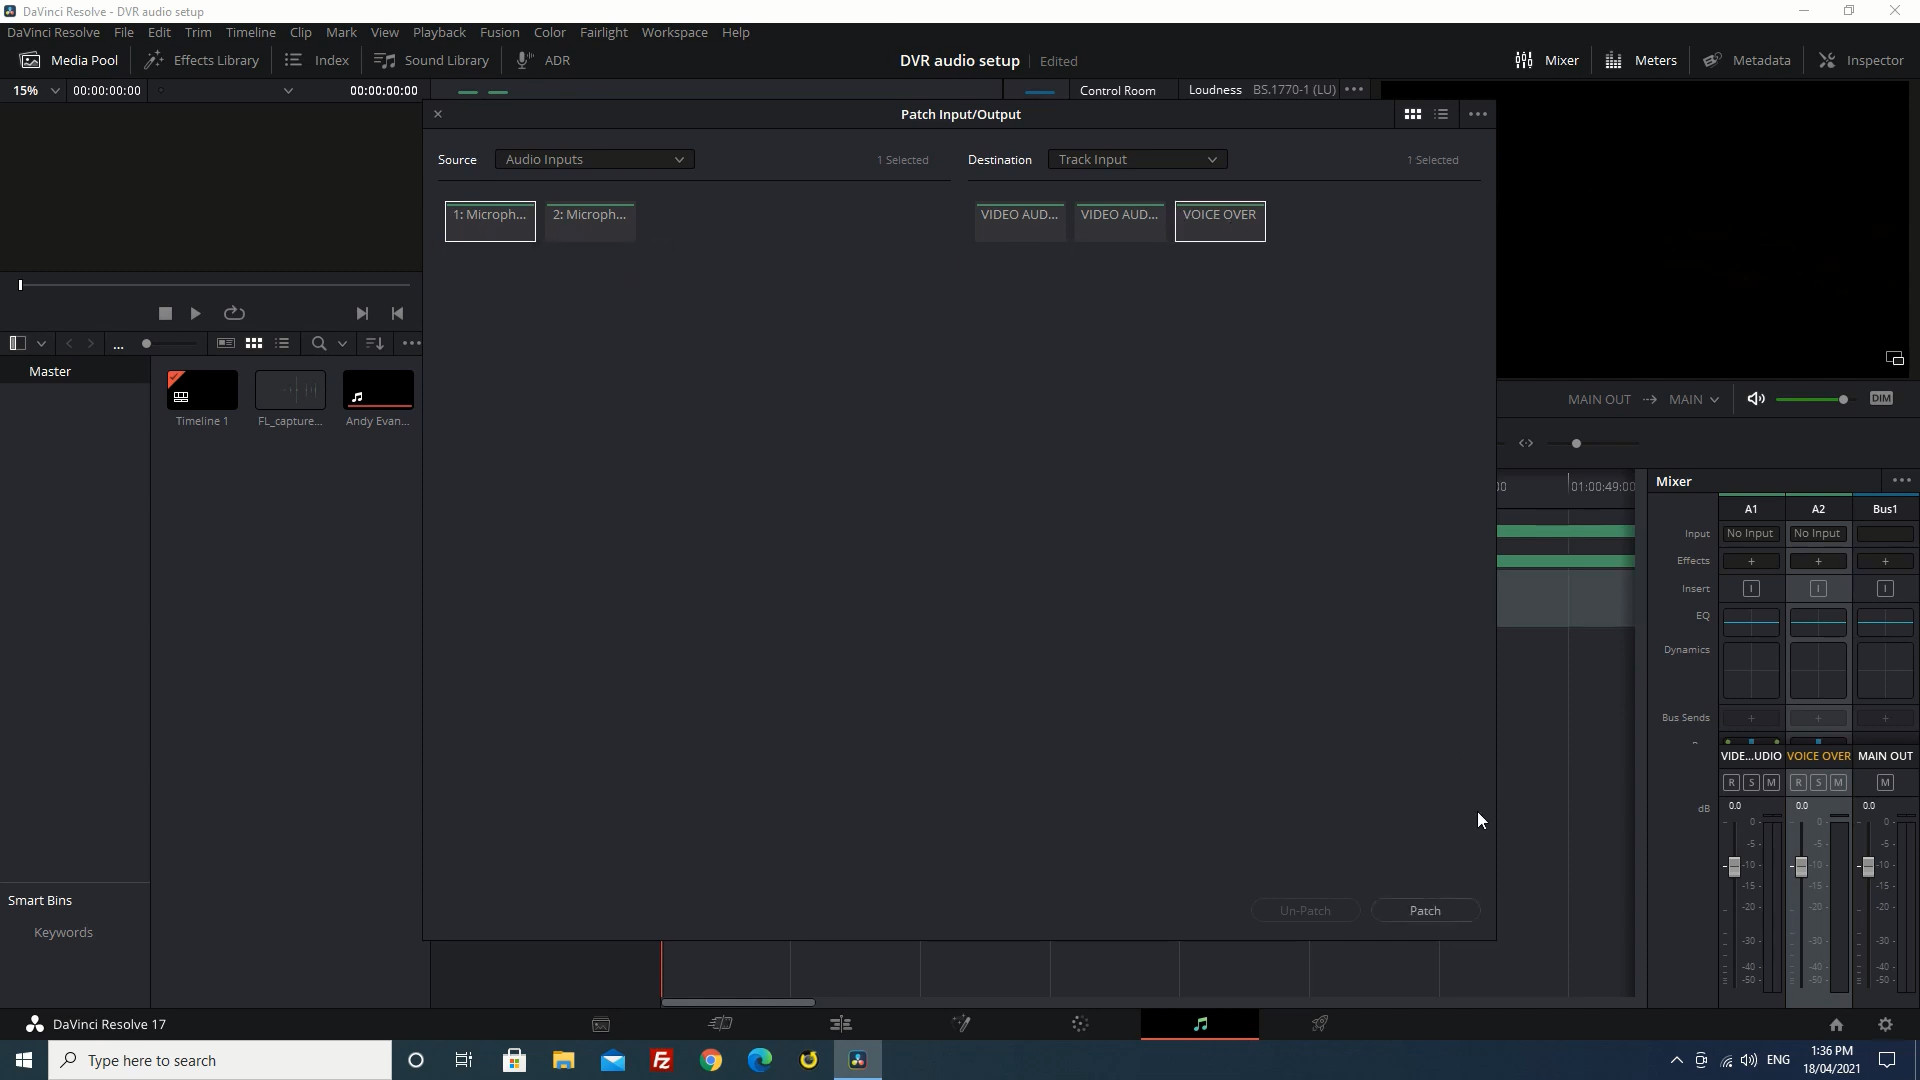
Task: Open patch dialog options menu
Action: pos(1478,114)
